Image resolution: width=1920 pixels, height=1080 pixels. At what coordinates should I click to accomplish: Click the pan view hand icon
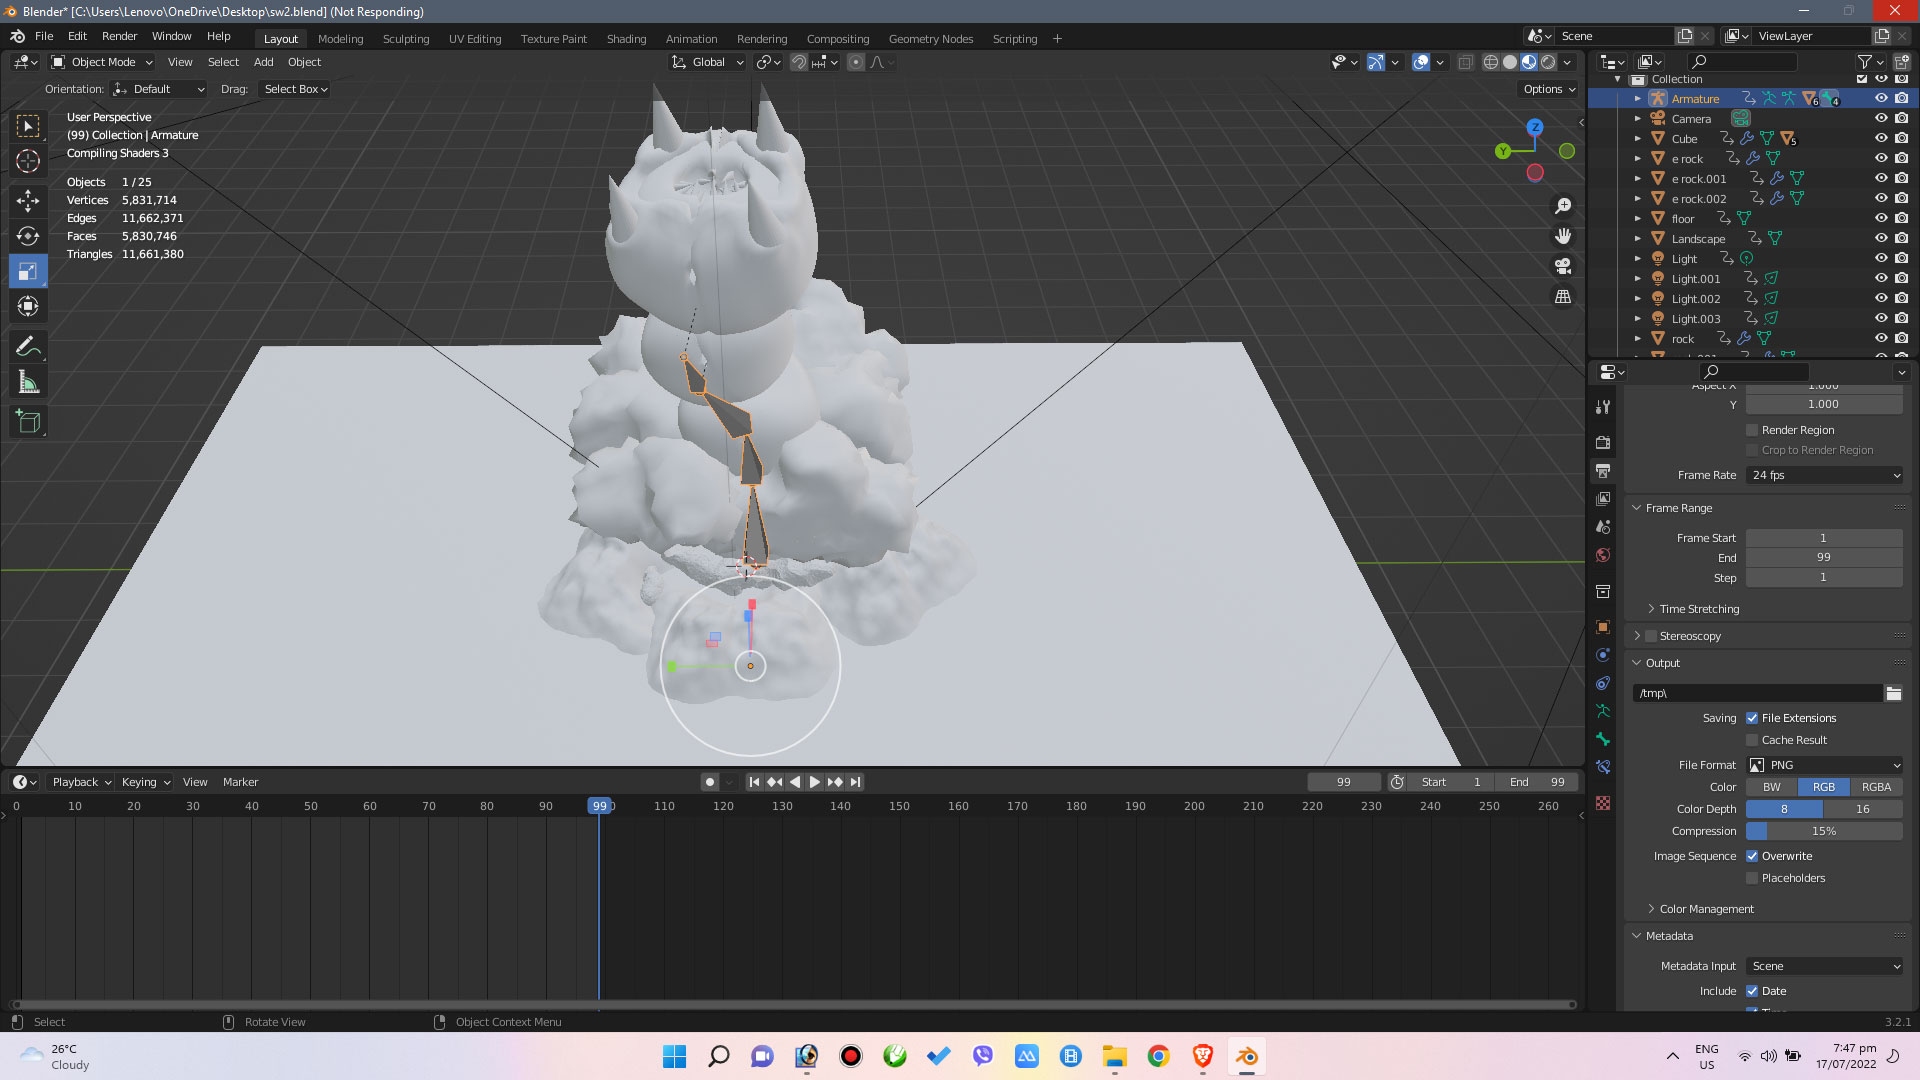[1563, 236]
